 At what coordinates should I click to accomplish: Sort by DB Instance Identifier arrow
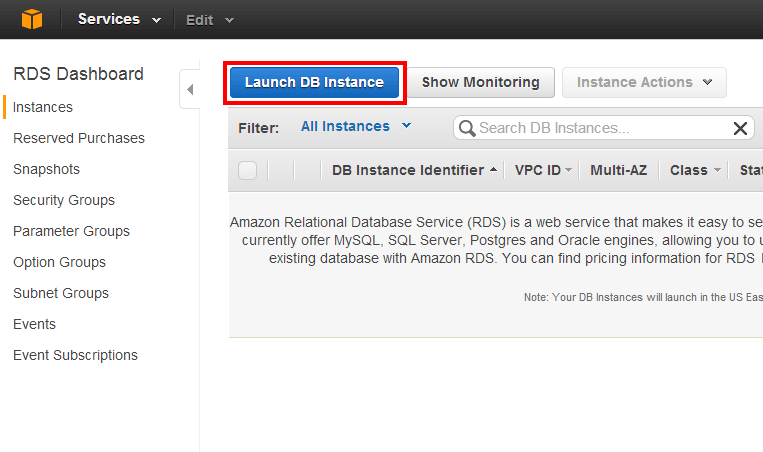click(494, 170)
